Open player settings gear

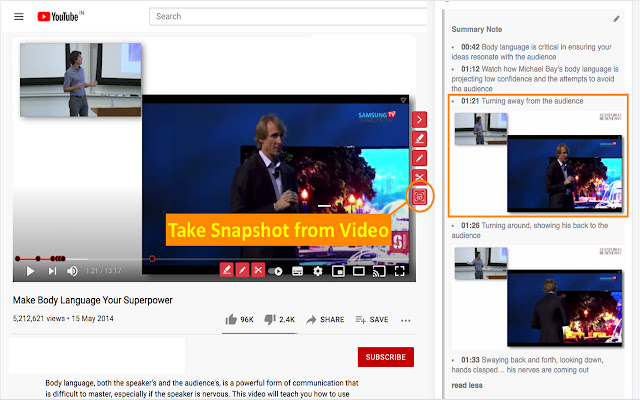[318, 271]
